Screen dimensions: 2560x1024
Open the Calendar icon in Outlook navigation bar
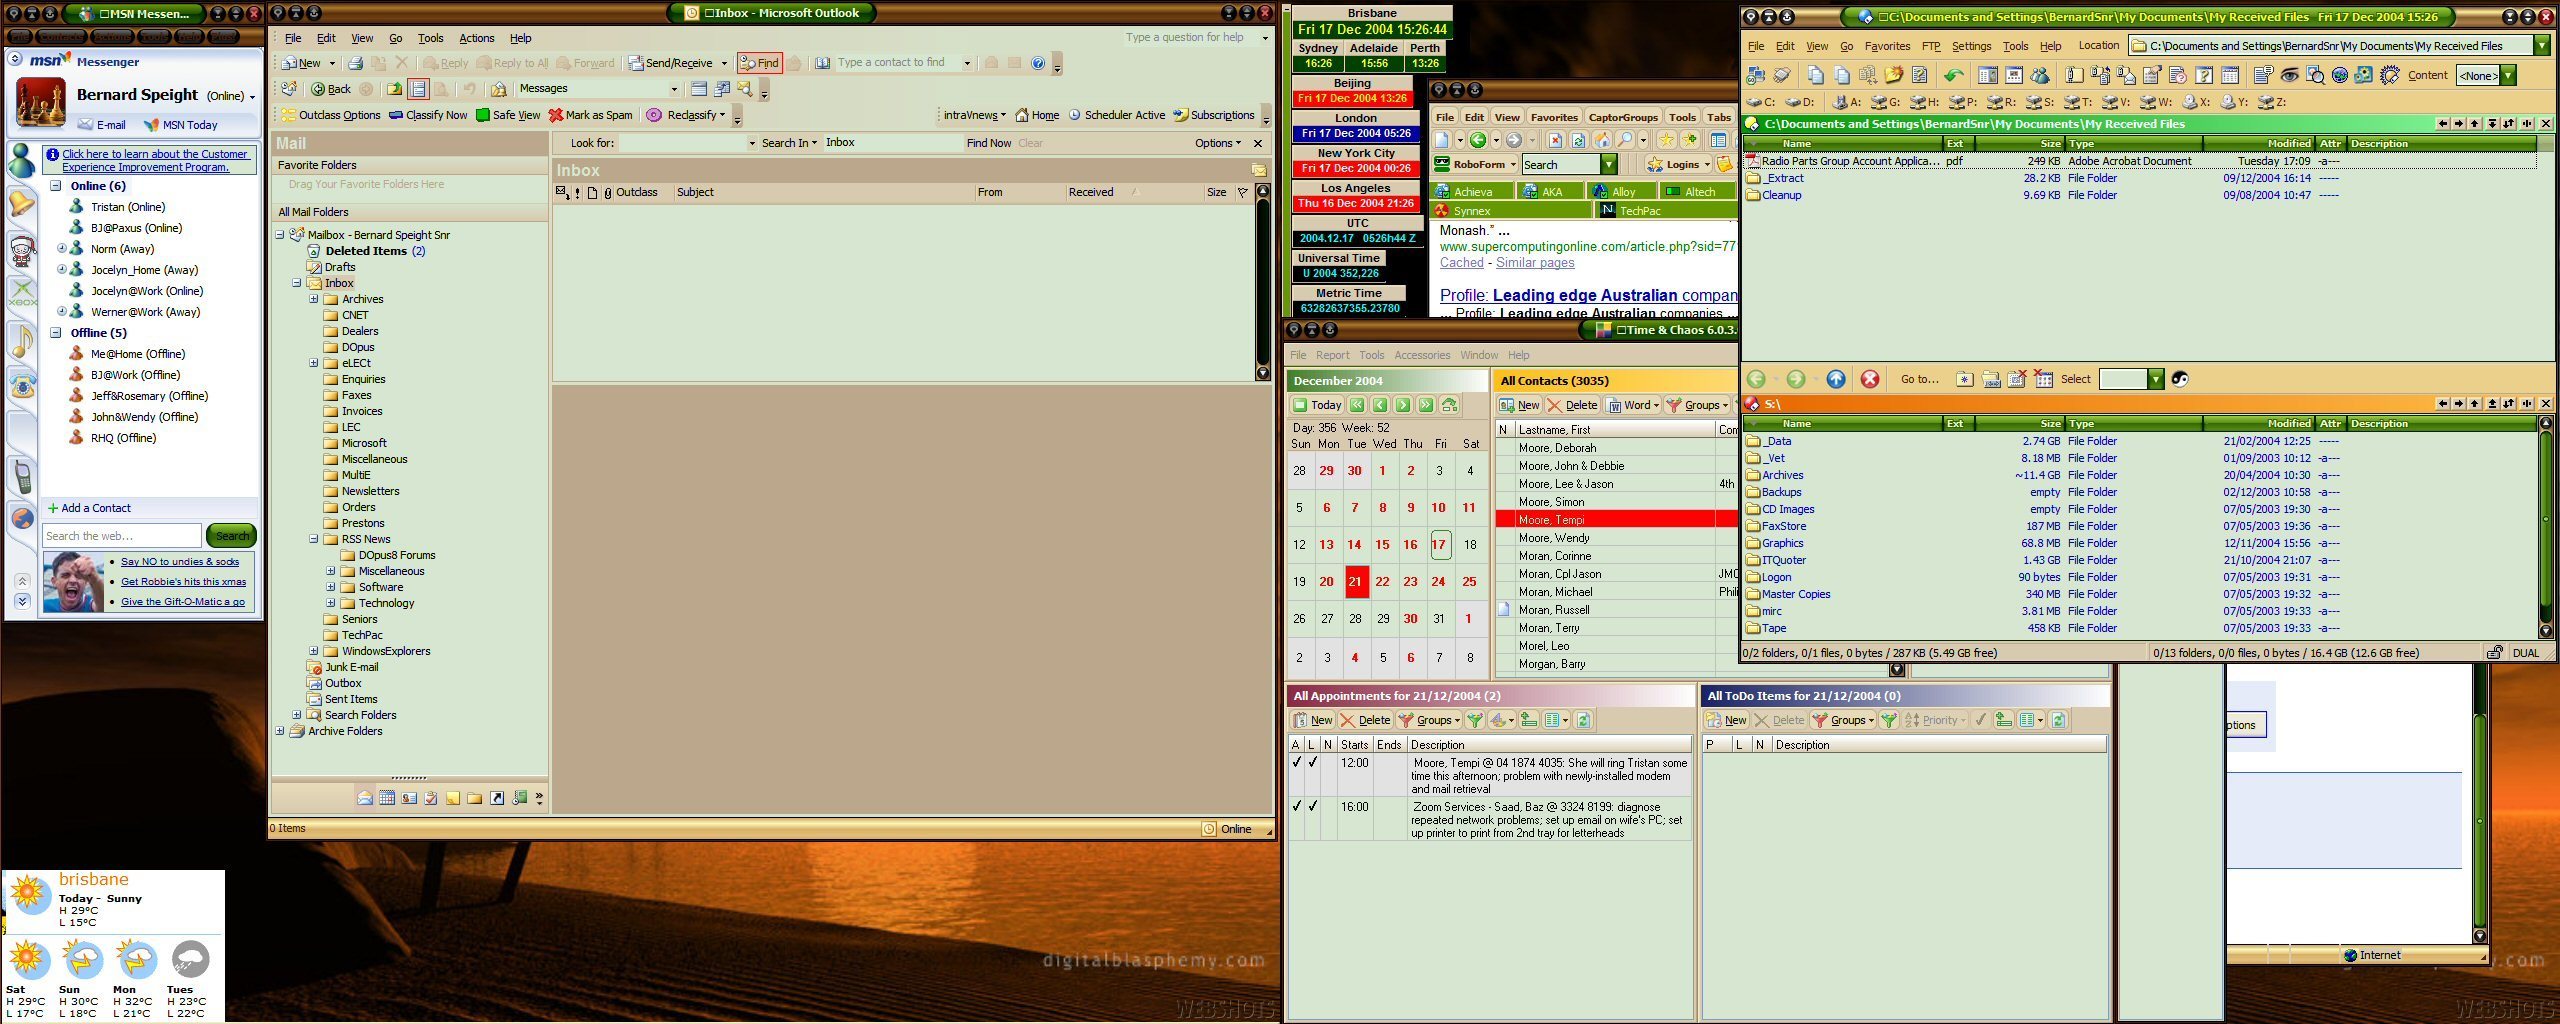pyautogui.click(x=387, y=798)
